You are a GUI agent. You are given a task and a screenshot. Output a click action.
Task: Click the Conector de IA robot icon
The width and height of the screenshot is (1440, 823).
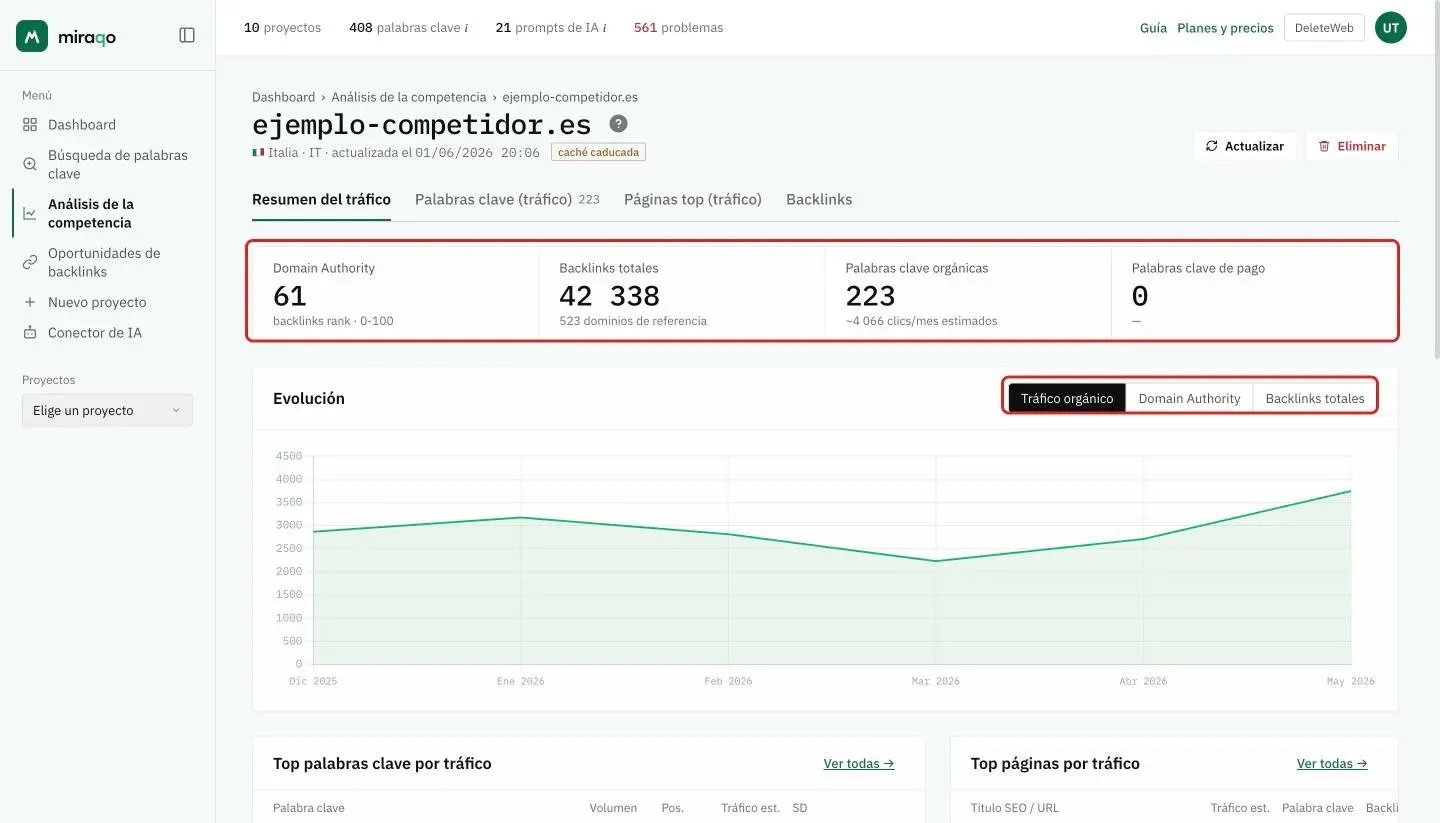click(x=30, y=332)
